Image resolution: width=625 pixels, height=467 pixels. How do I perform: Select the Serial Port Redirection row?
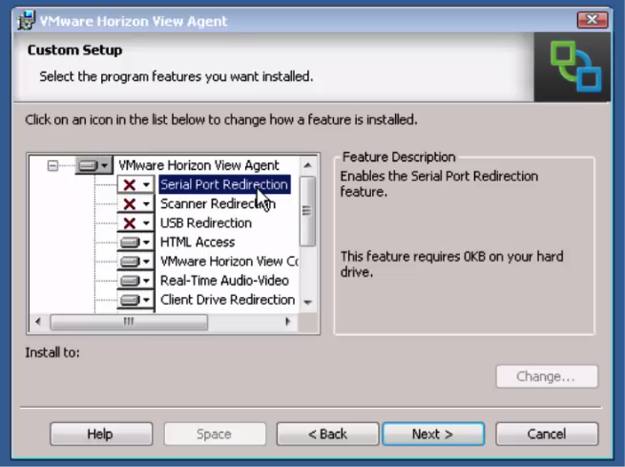coord(224,184)
